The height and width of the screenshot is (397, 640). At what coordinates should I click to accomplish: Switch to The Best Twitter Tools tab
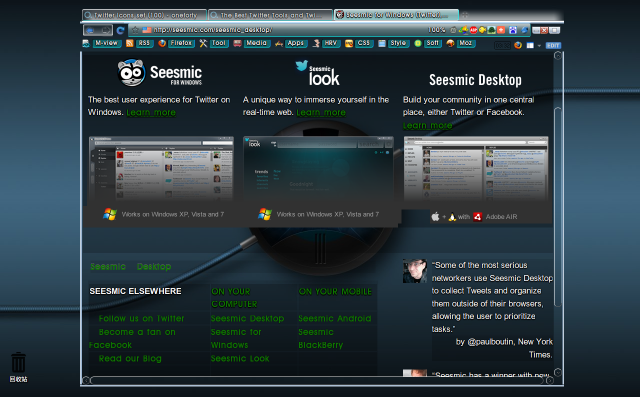point(270,15)
